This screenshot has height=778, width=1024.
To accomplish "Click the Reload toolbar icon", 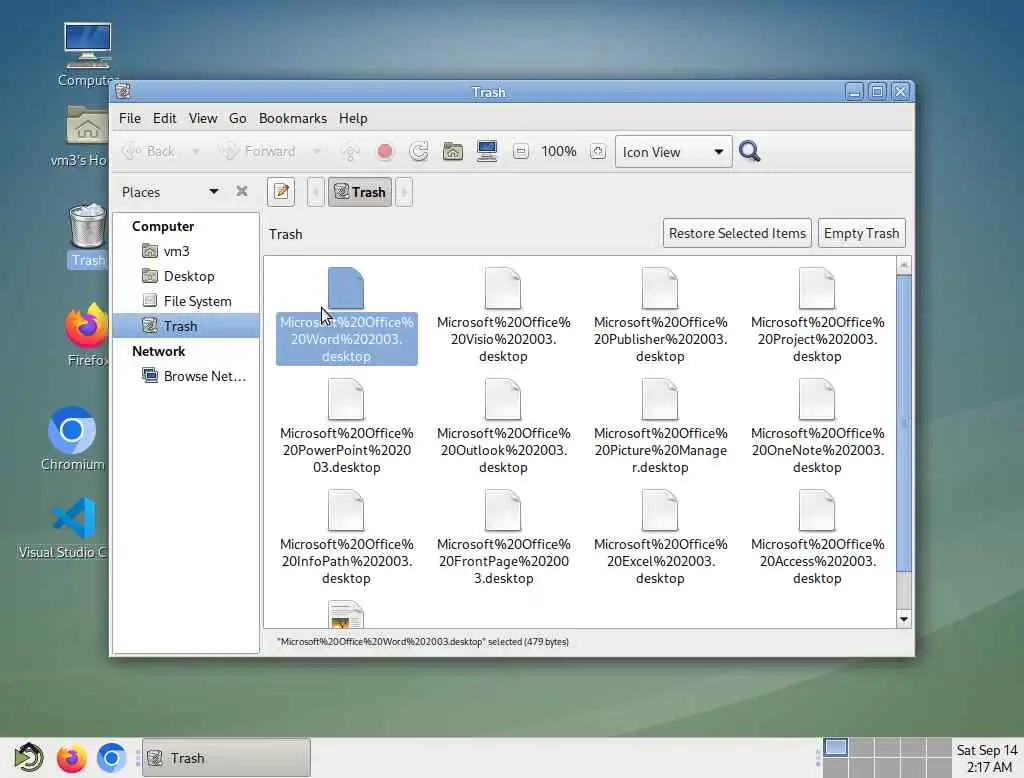I will tap(419, 152).
